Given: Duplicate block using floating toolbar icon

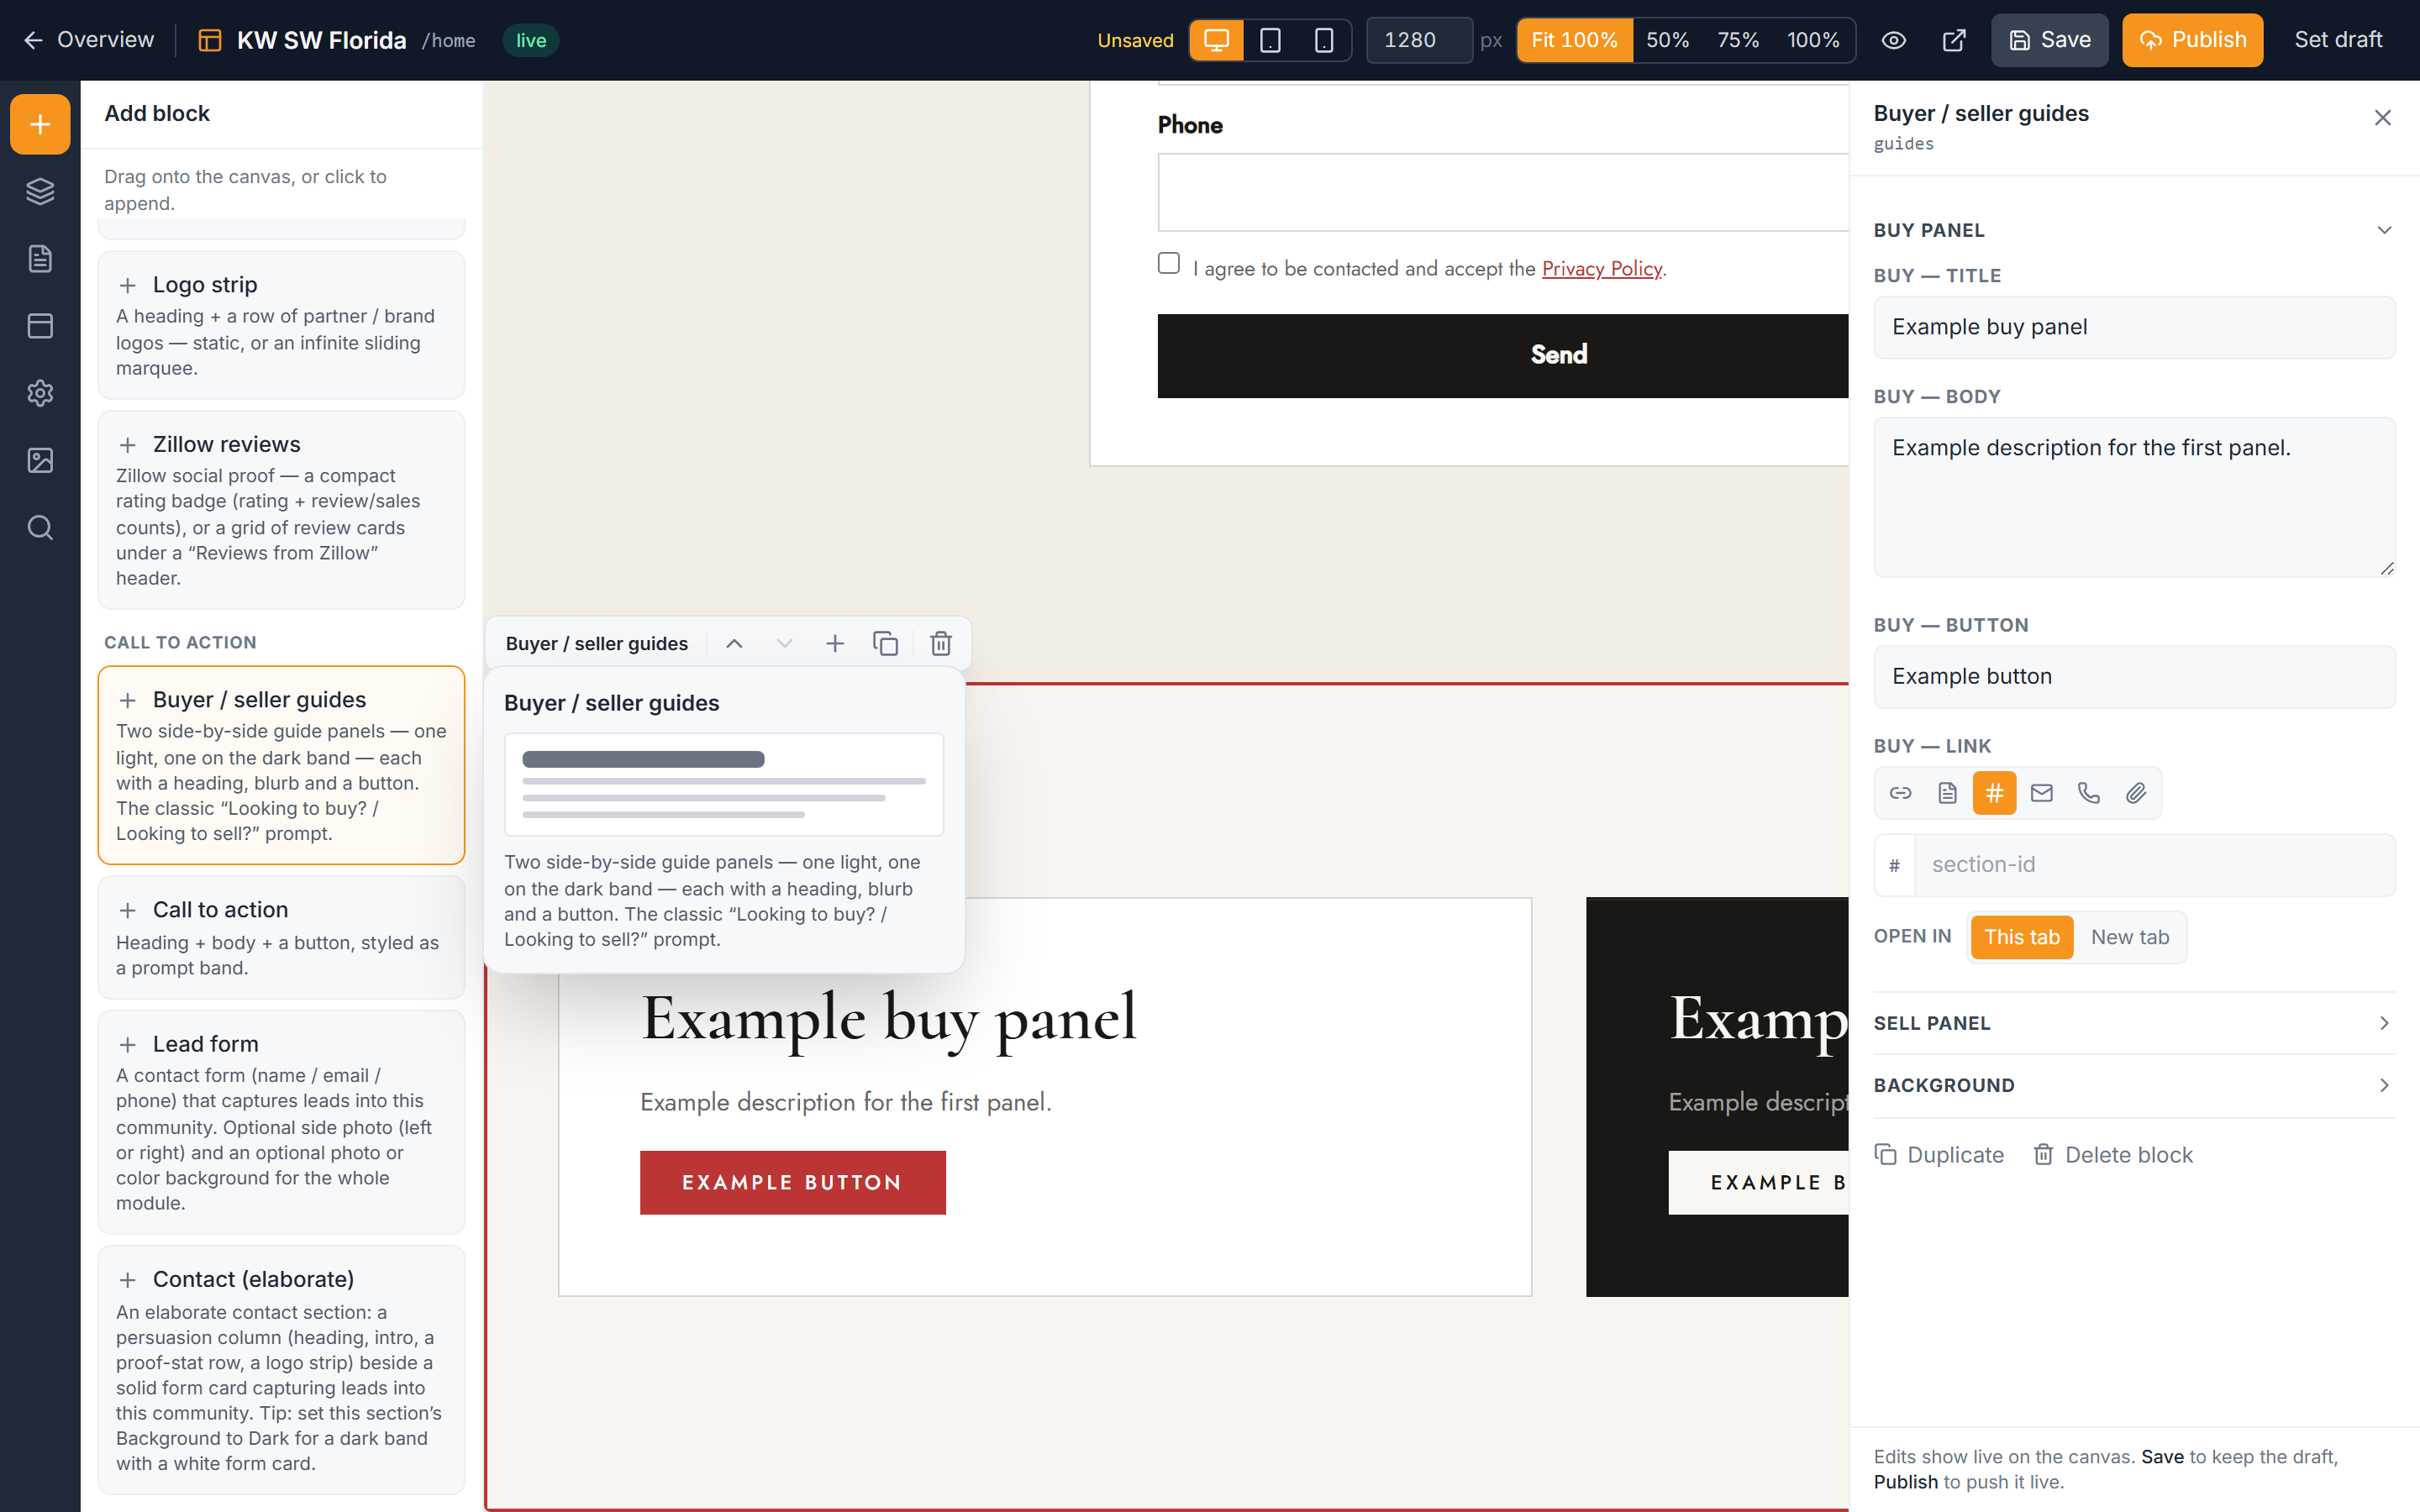Looking at the screenshot, I should pyautogui.click(x=886, y=644).
